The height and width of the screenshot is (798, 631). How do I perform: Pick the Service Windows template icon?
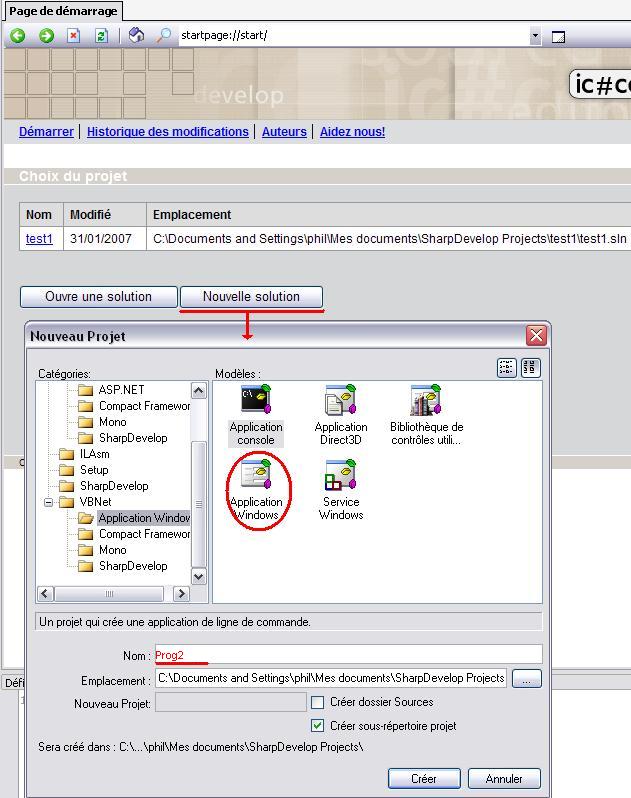pyautogui.click(x=341, y=476)
